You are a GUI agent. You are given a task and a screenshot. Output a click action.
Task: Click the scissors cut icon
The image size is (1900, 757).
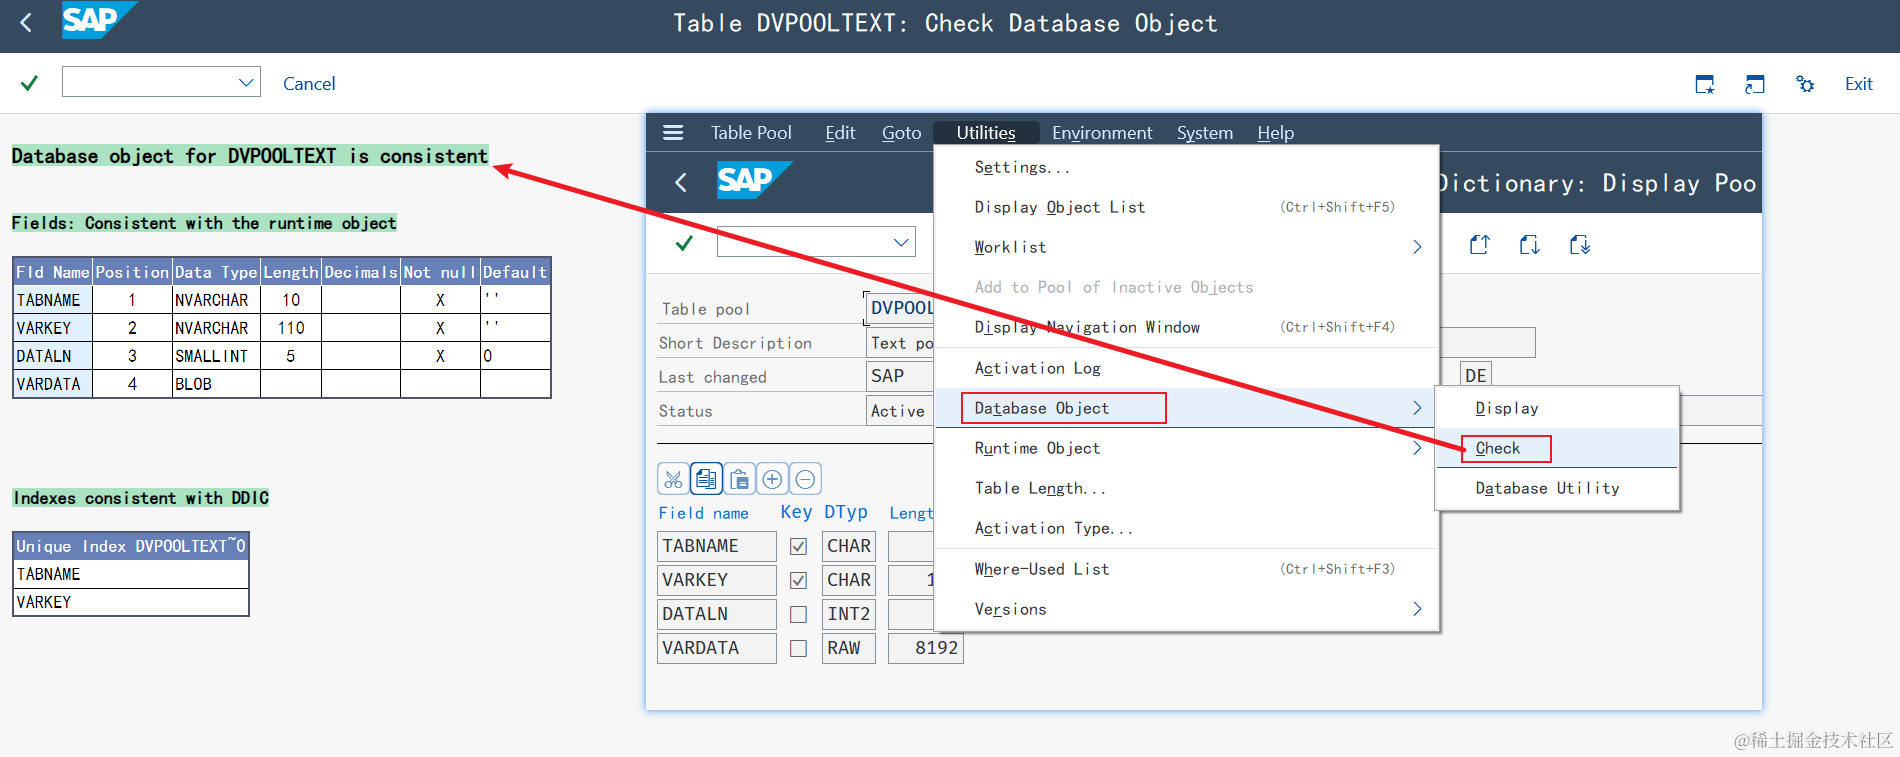[673, 480]
